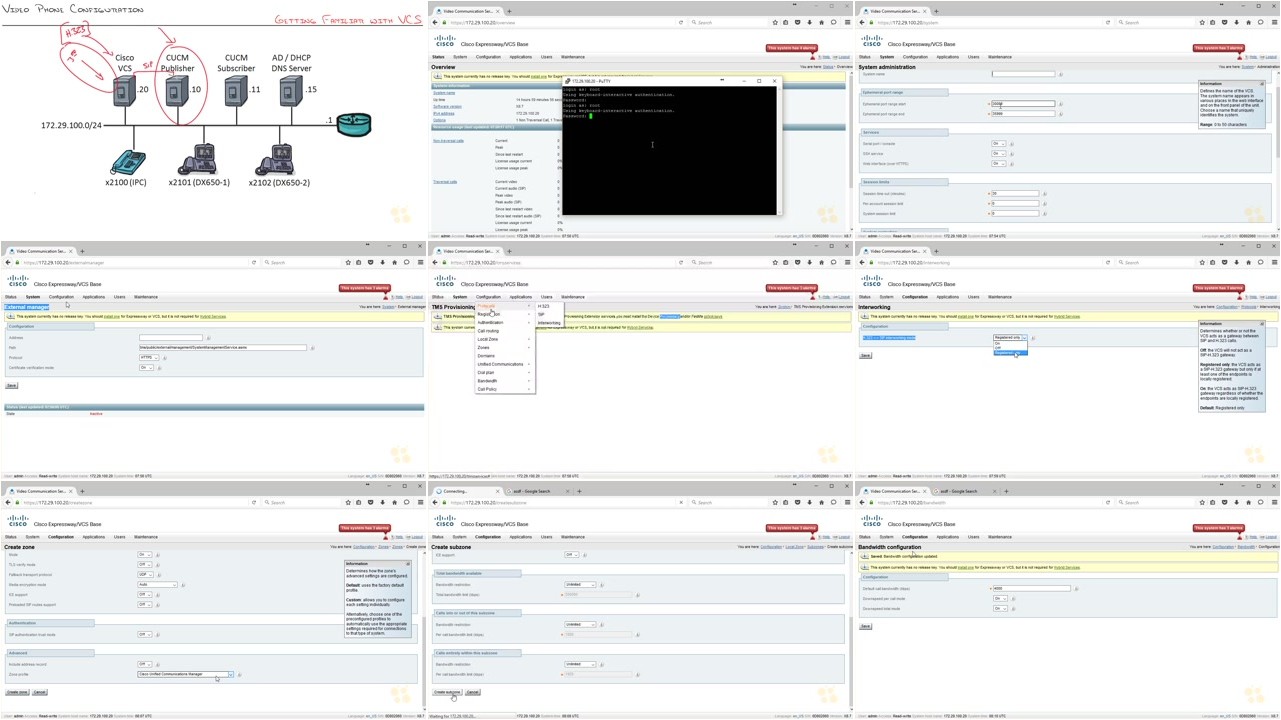Click the home icon in TMS Provisioning browser
This screenshot has height=720, width=1281.
click(821, 262)
